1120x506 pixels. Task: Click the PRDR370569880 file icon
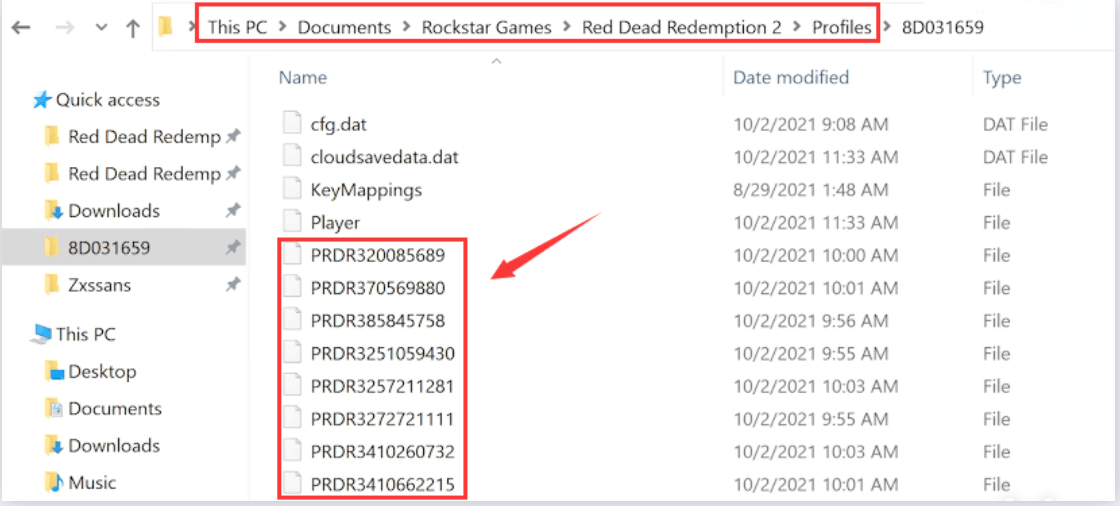click(292, 287)
